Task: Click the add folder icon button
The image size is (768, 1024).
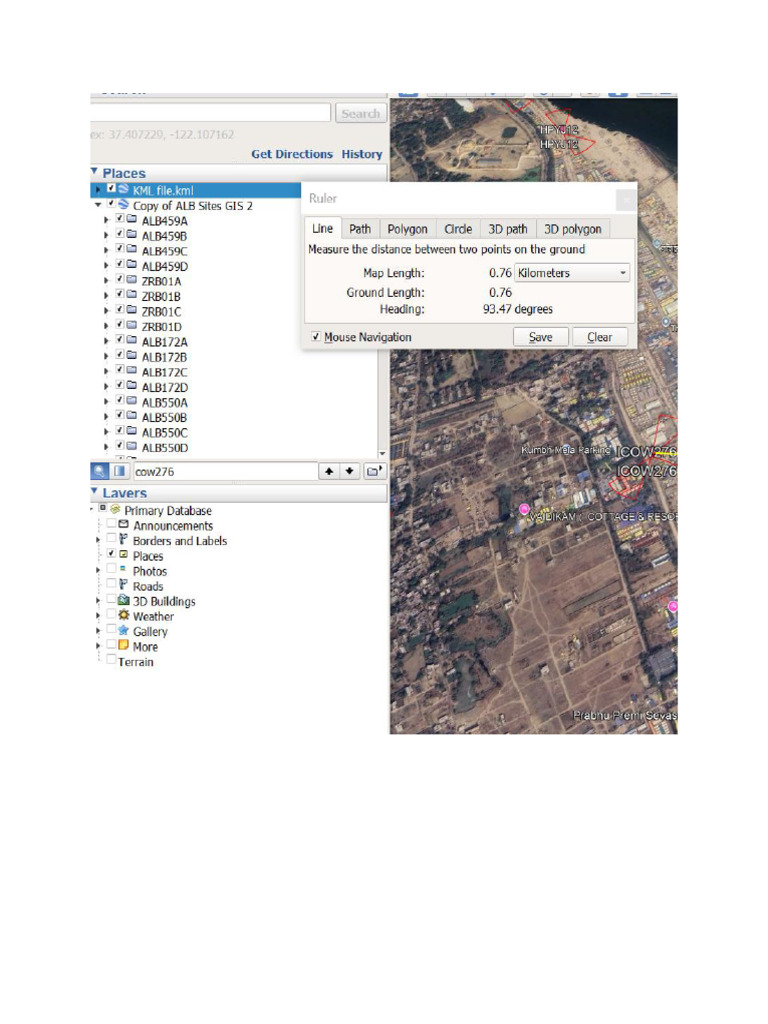Action: point(373,471)
